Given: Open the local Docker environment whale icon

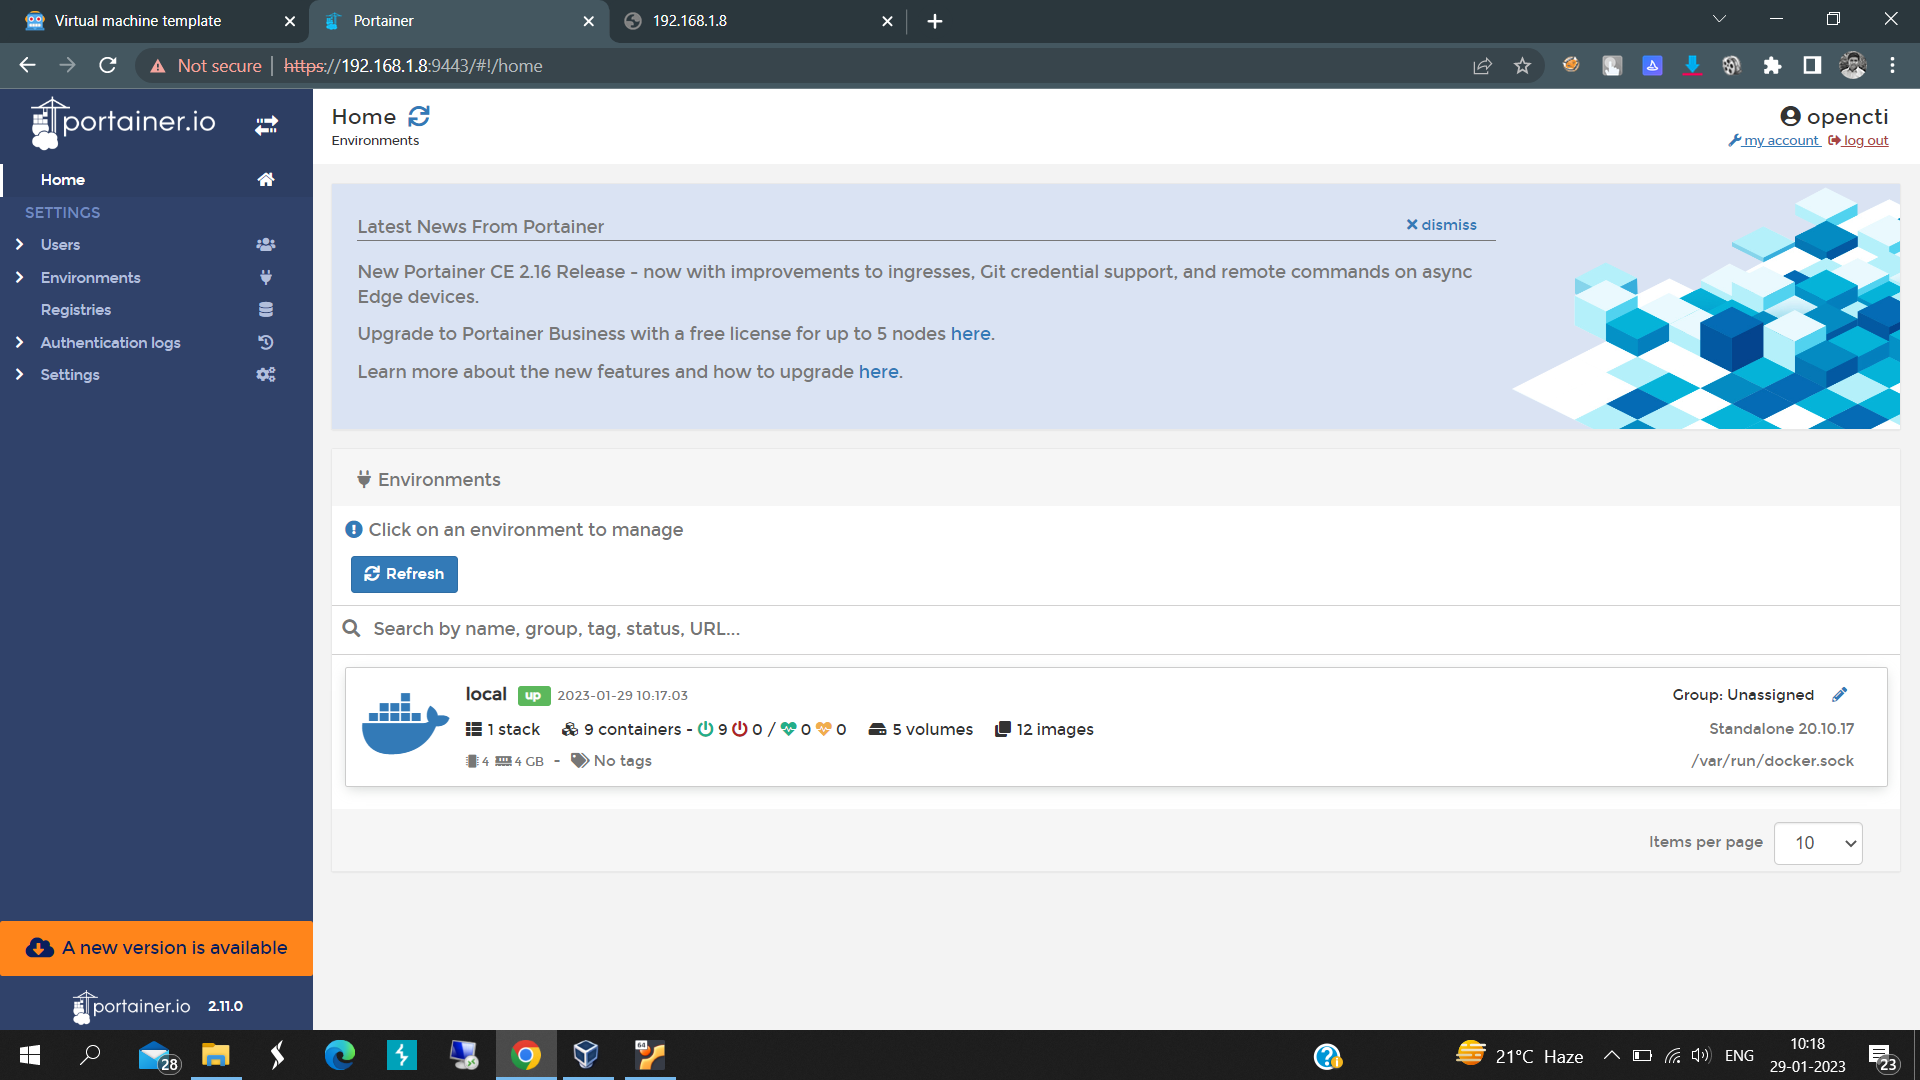Looking at the screenshot, I should click(x=404, y=723).
